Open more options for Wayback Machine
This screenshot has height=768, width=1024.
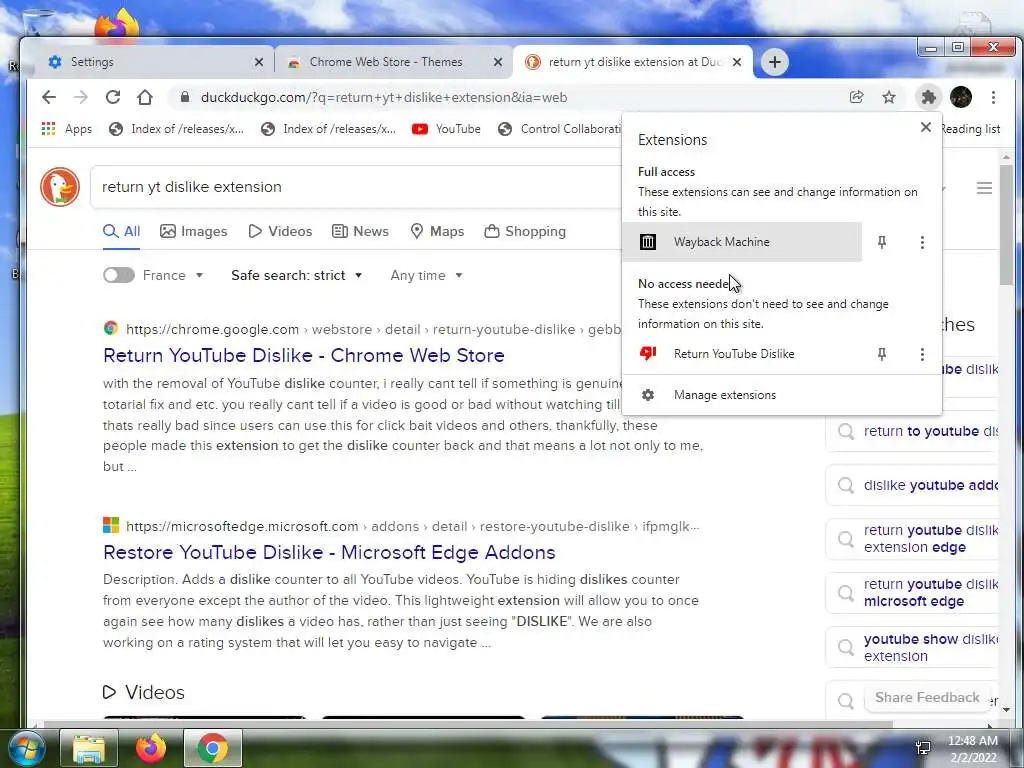pos(922,242)
